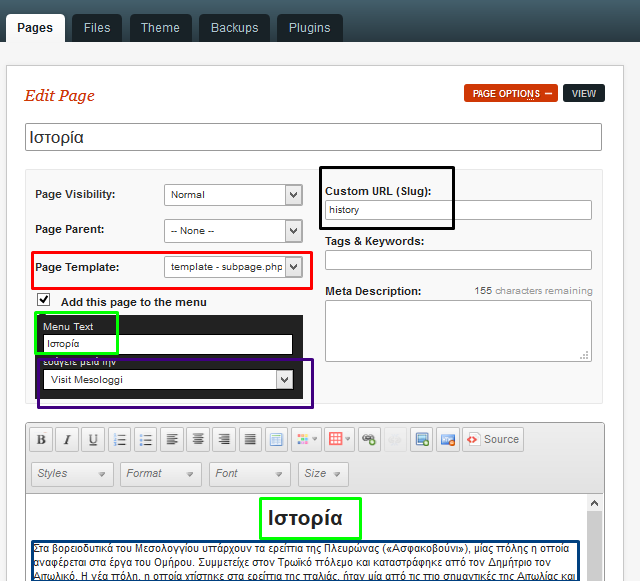Open the red table grid dropdown

pyautogui.click(x=339, y=439)
